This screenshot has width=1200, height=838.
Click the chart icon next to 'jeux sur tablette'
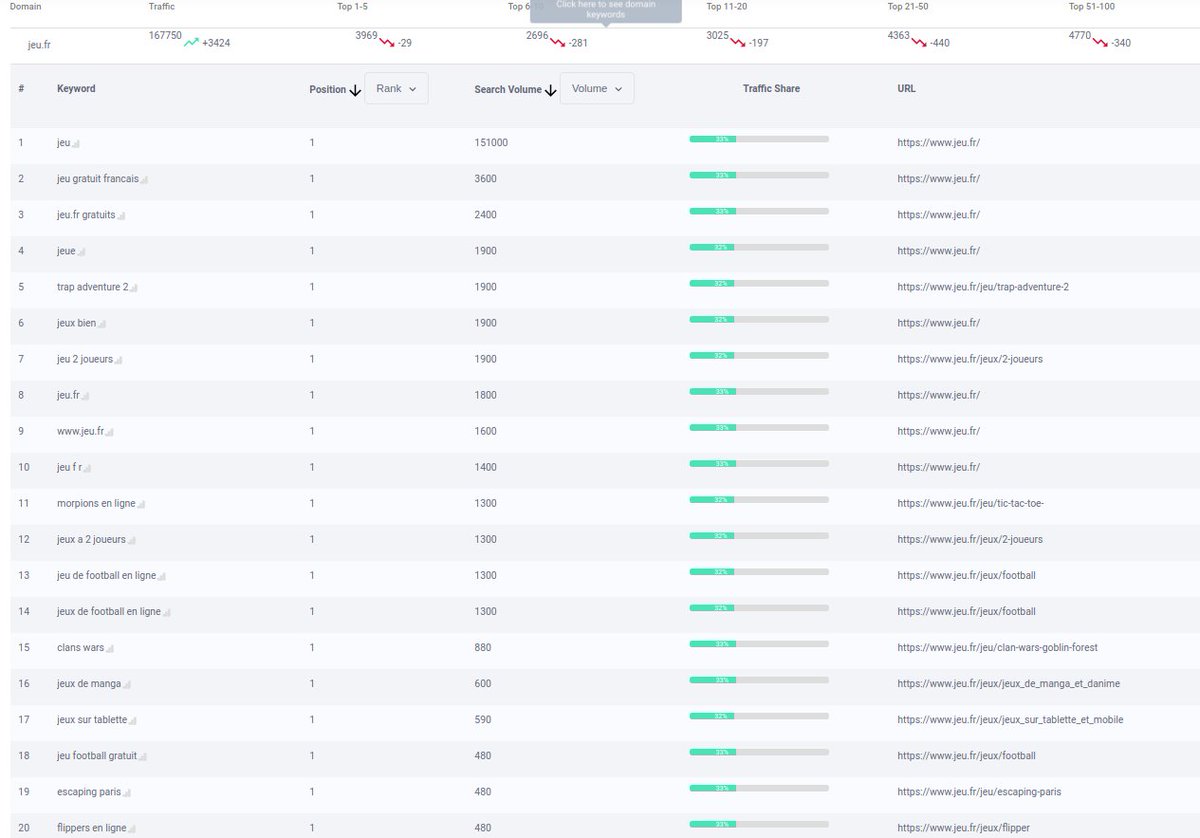(134, 721)
